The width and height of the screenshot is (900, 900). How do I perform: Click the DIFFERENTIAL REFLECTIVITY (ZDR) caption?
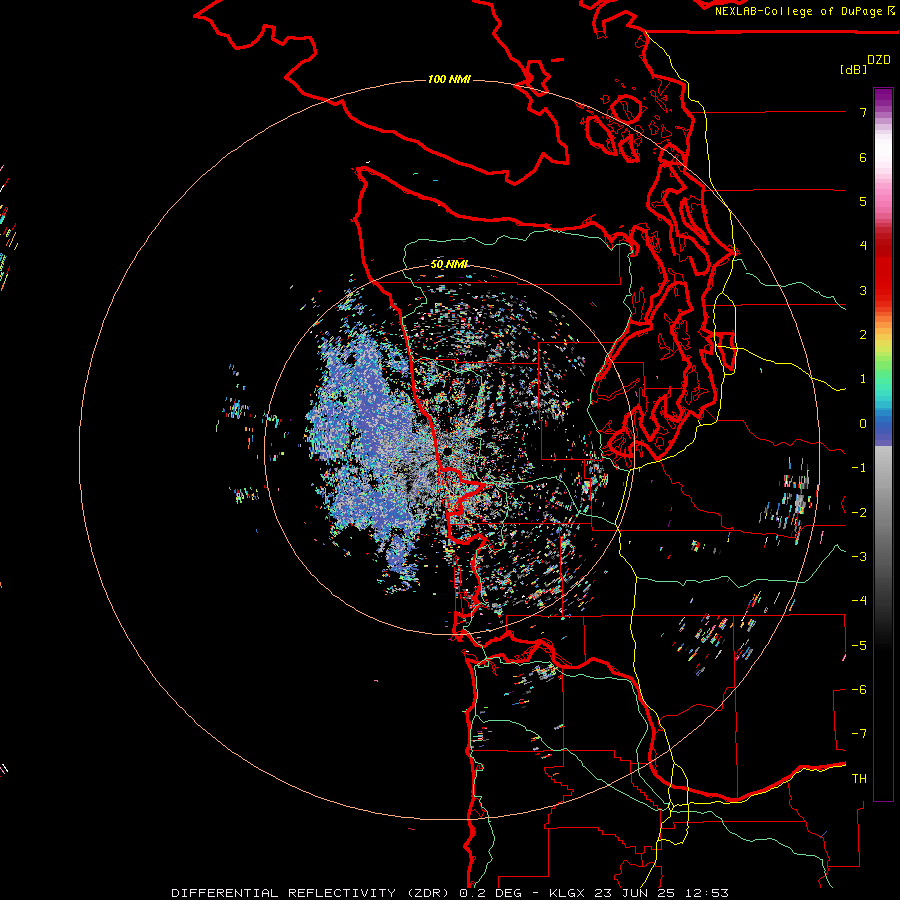pos(312,893)
